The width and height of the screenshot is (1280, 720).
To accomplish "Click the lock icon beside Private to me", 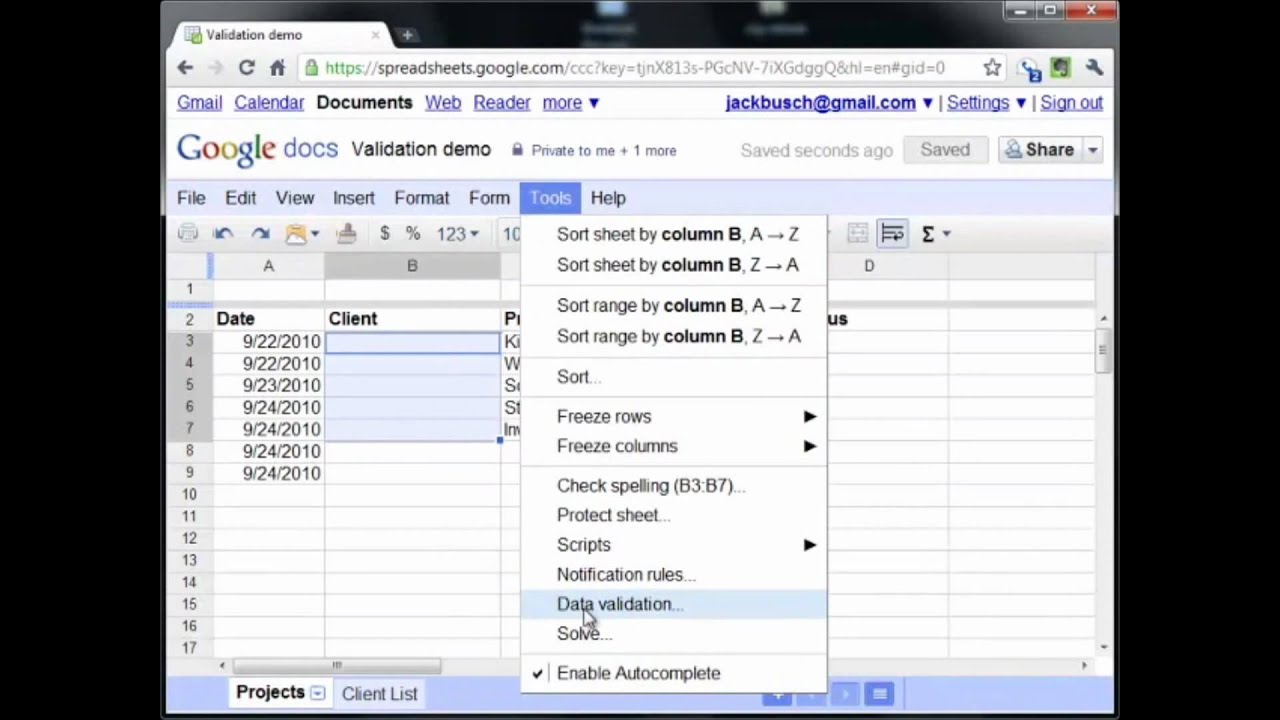I will [517, 150].
